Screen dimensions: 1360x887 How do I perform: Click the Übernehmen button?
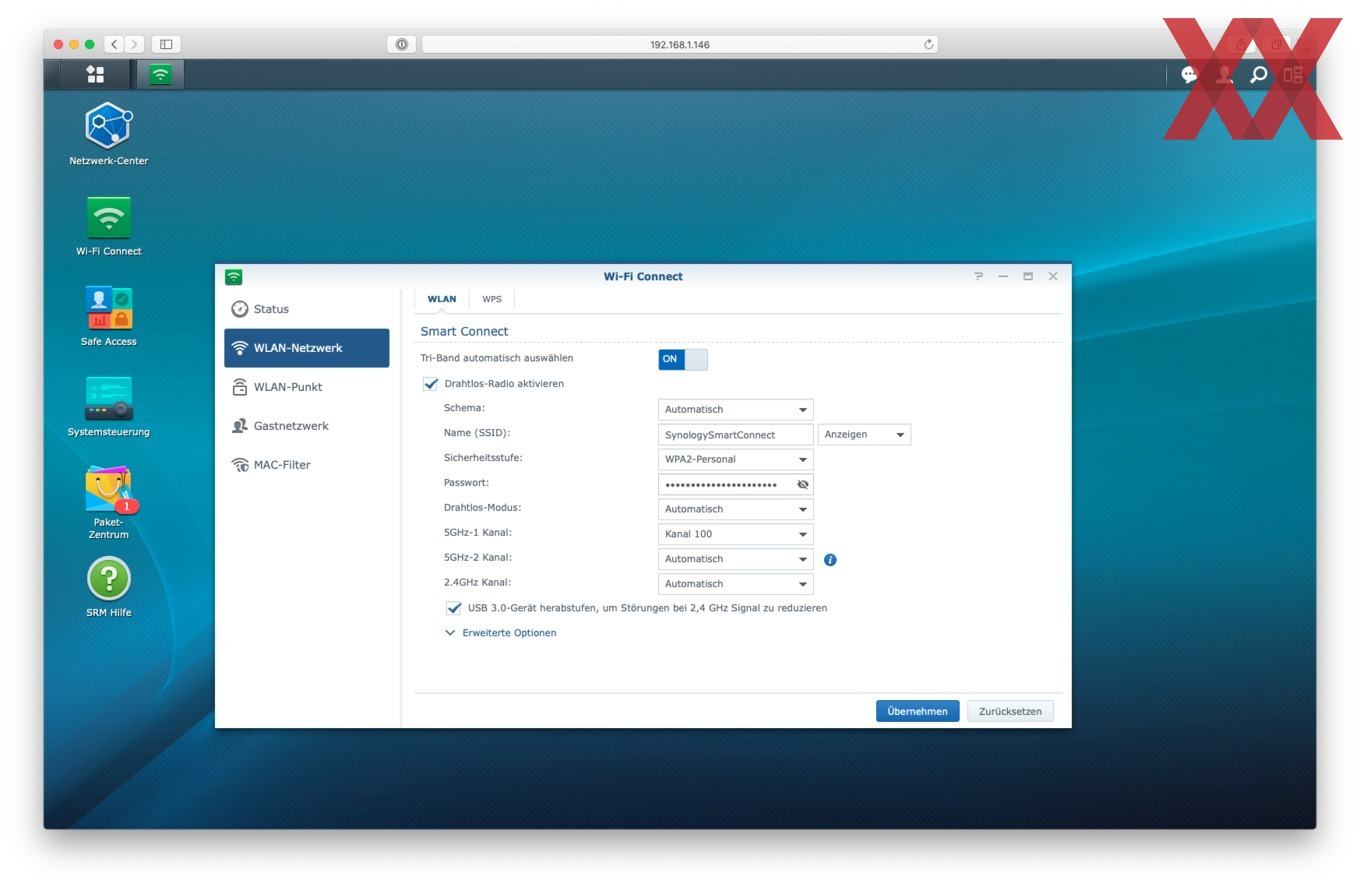coord(917,711)
